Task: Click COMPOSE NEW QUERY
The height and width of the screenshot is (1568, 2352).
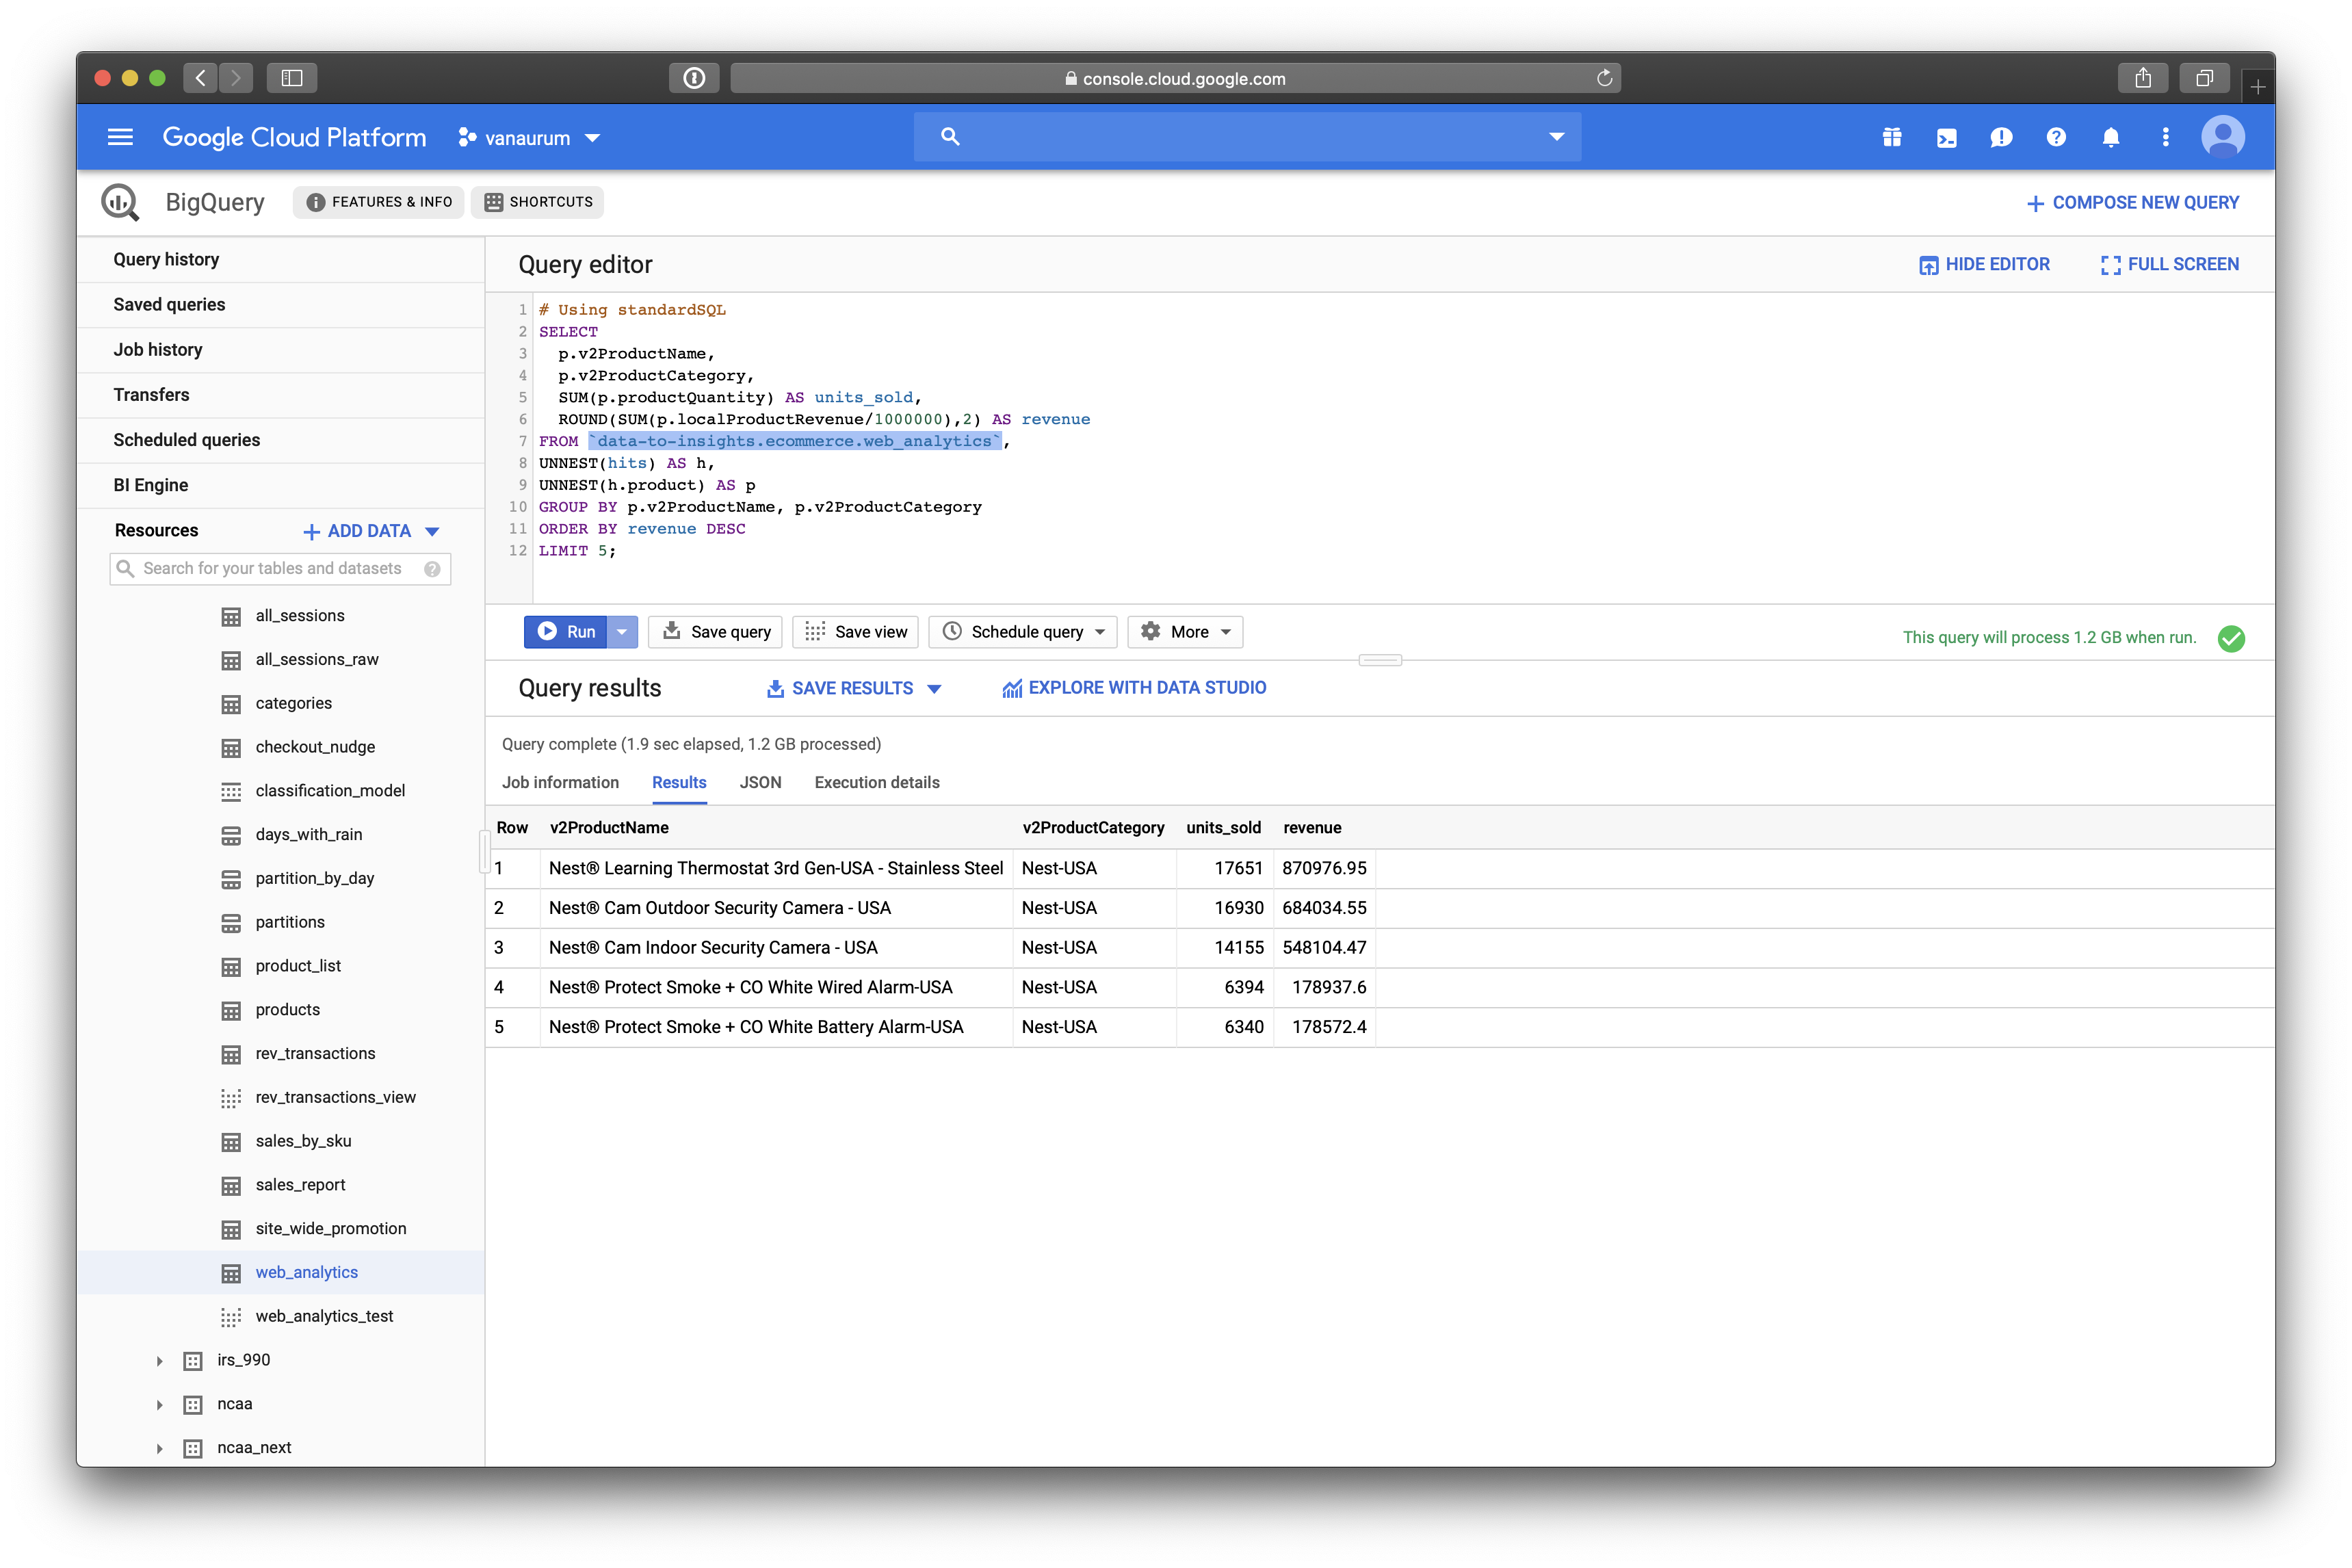Action: click(2132, 203)
